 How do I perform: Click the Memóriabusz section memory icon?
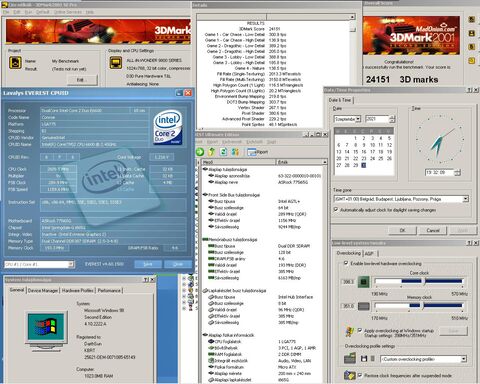click(x=205, y=239)
